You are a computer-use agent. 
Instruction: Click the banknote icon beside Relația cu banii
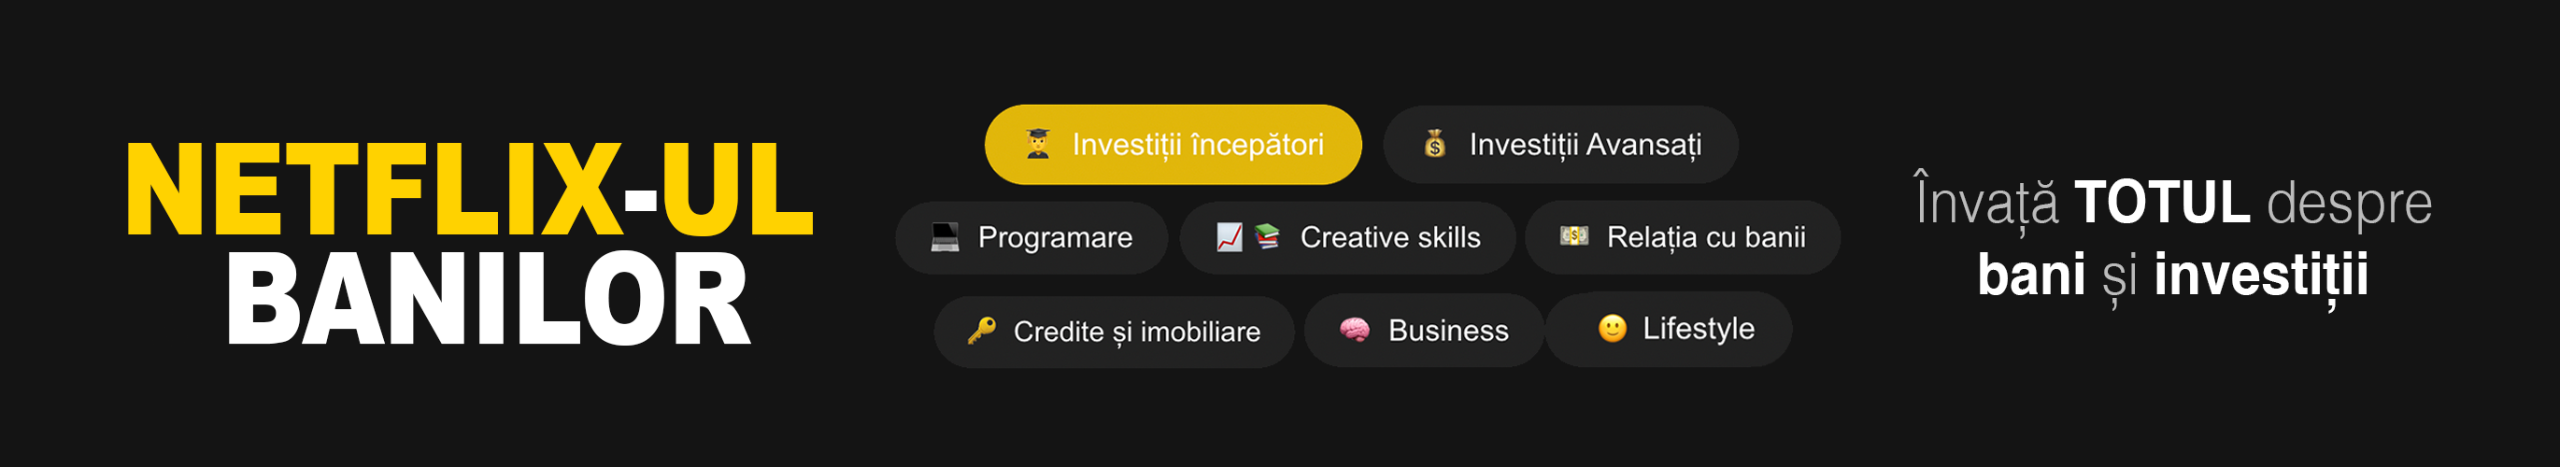[1574, 236]
